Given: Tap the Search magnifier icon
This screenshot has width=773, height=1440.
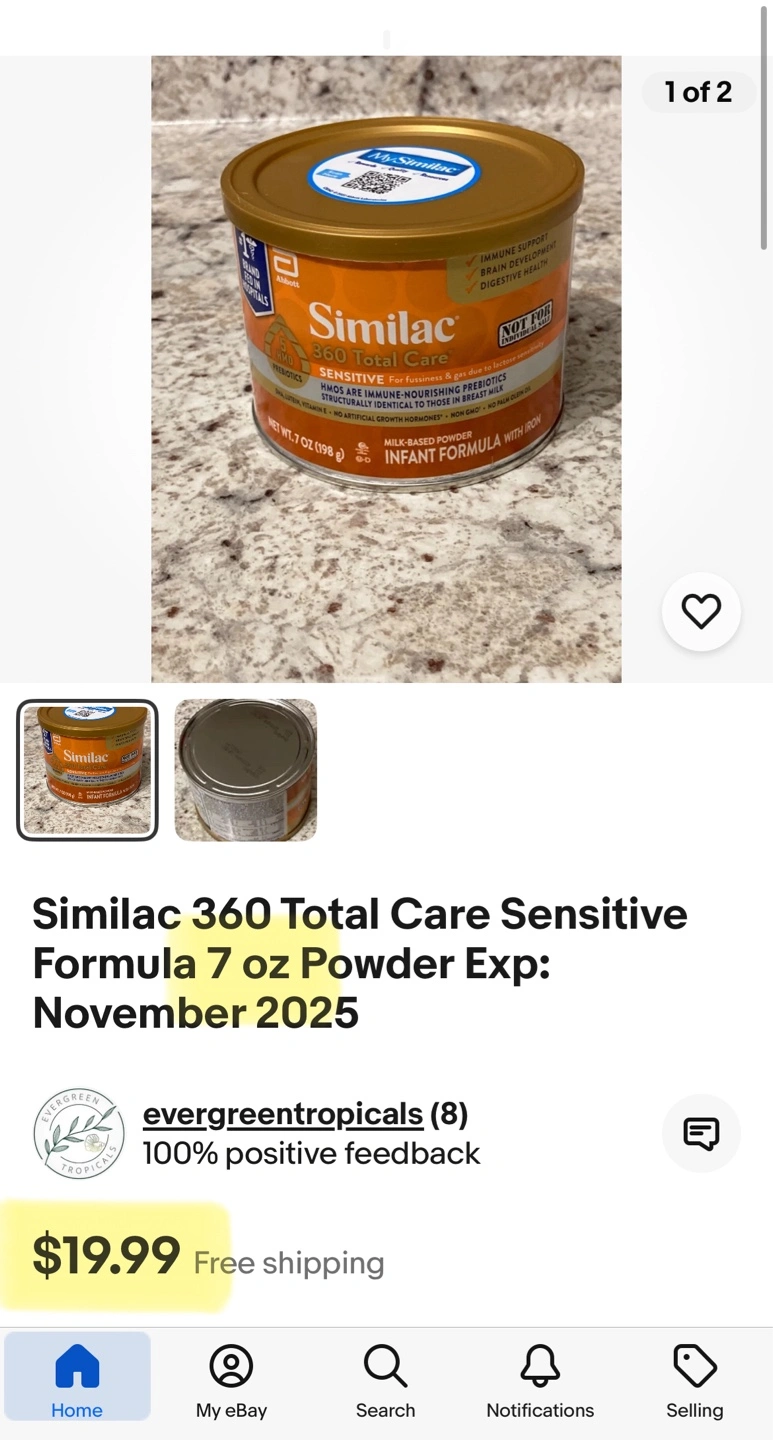Looking at the screenshot, I should pos(385,1366).
